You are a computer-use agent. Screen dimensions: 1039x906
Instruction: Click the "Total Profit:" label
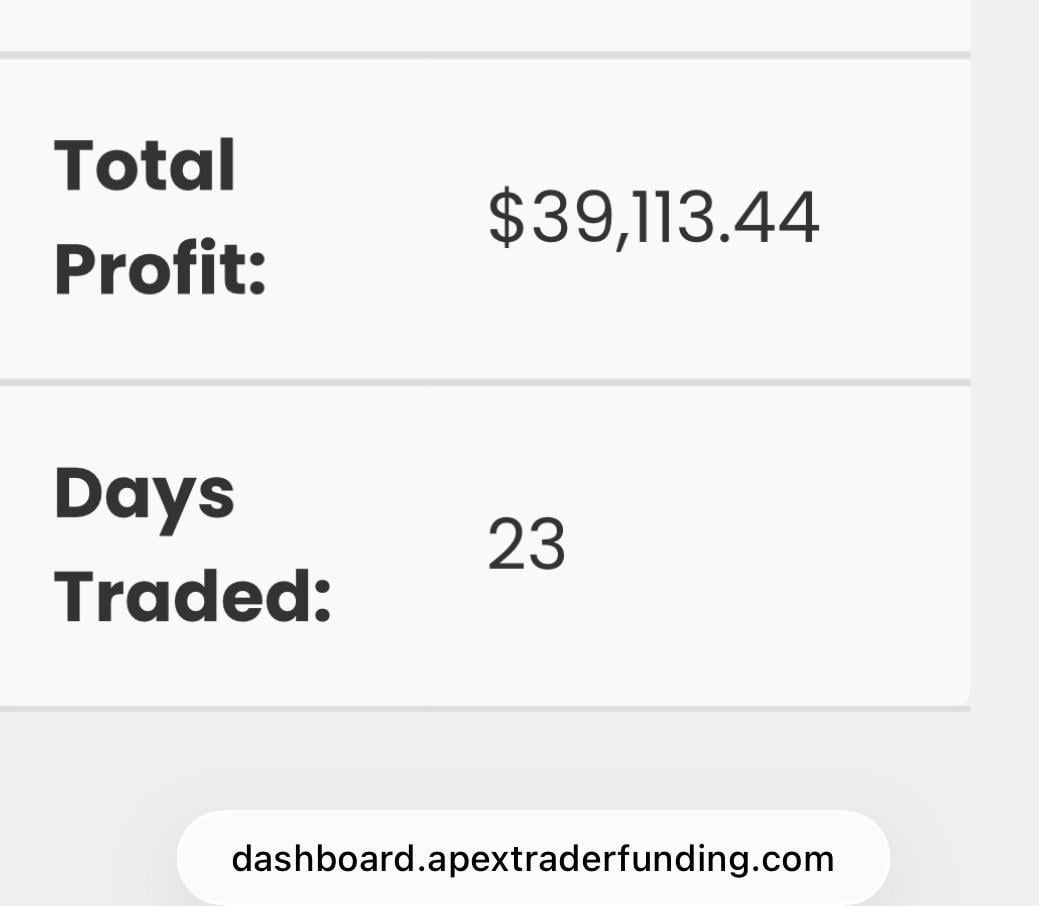click(160, 218)
